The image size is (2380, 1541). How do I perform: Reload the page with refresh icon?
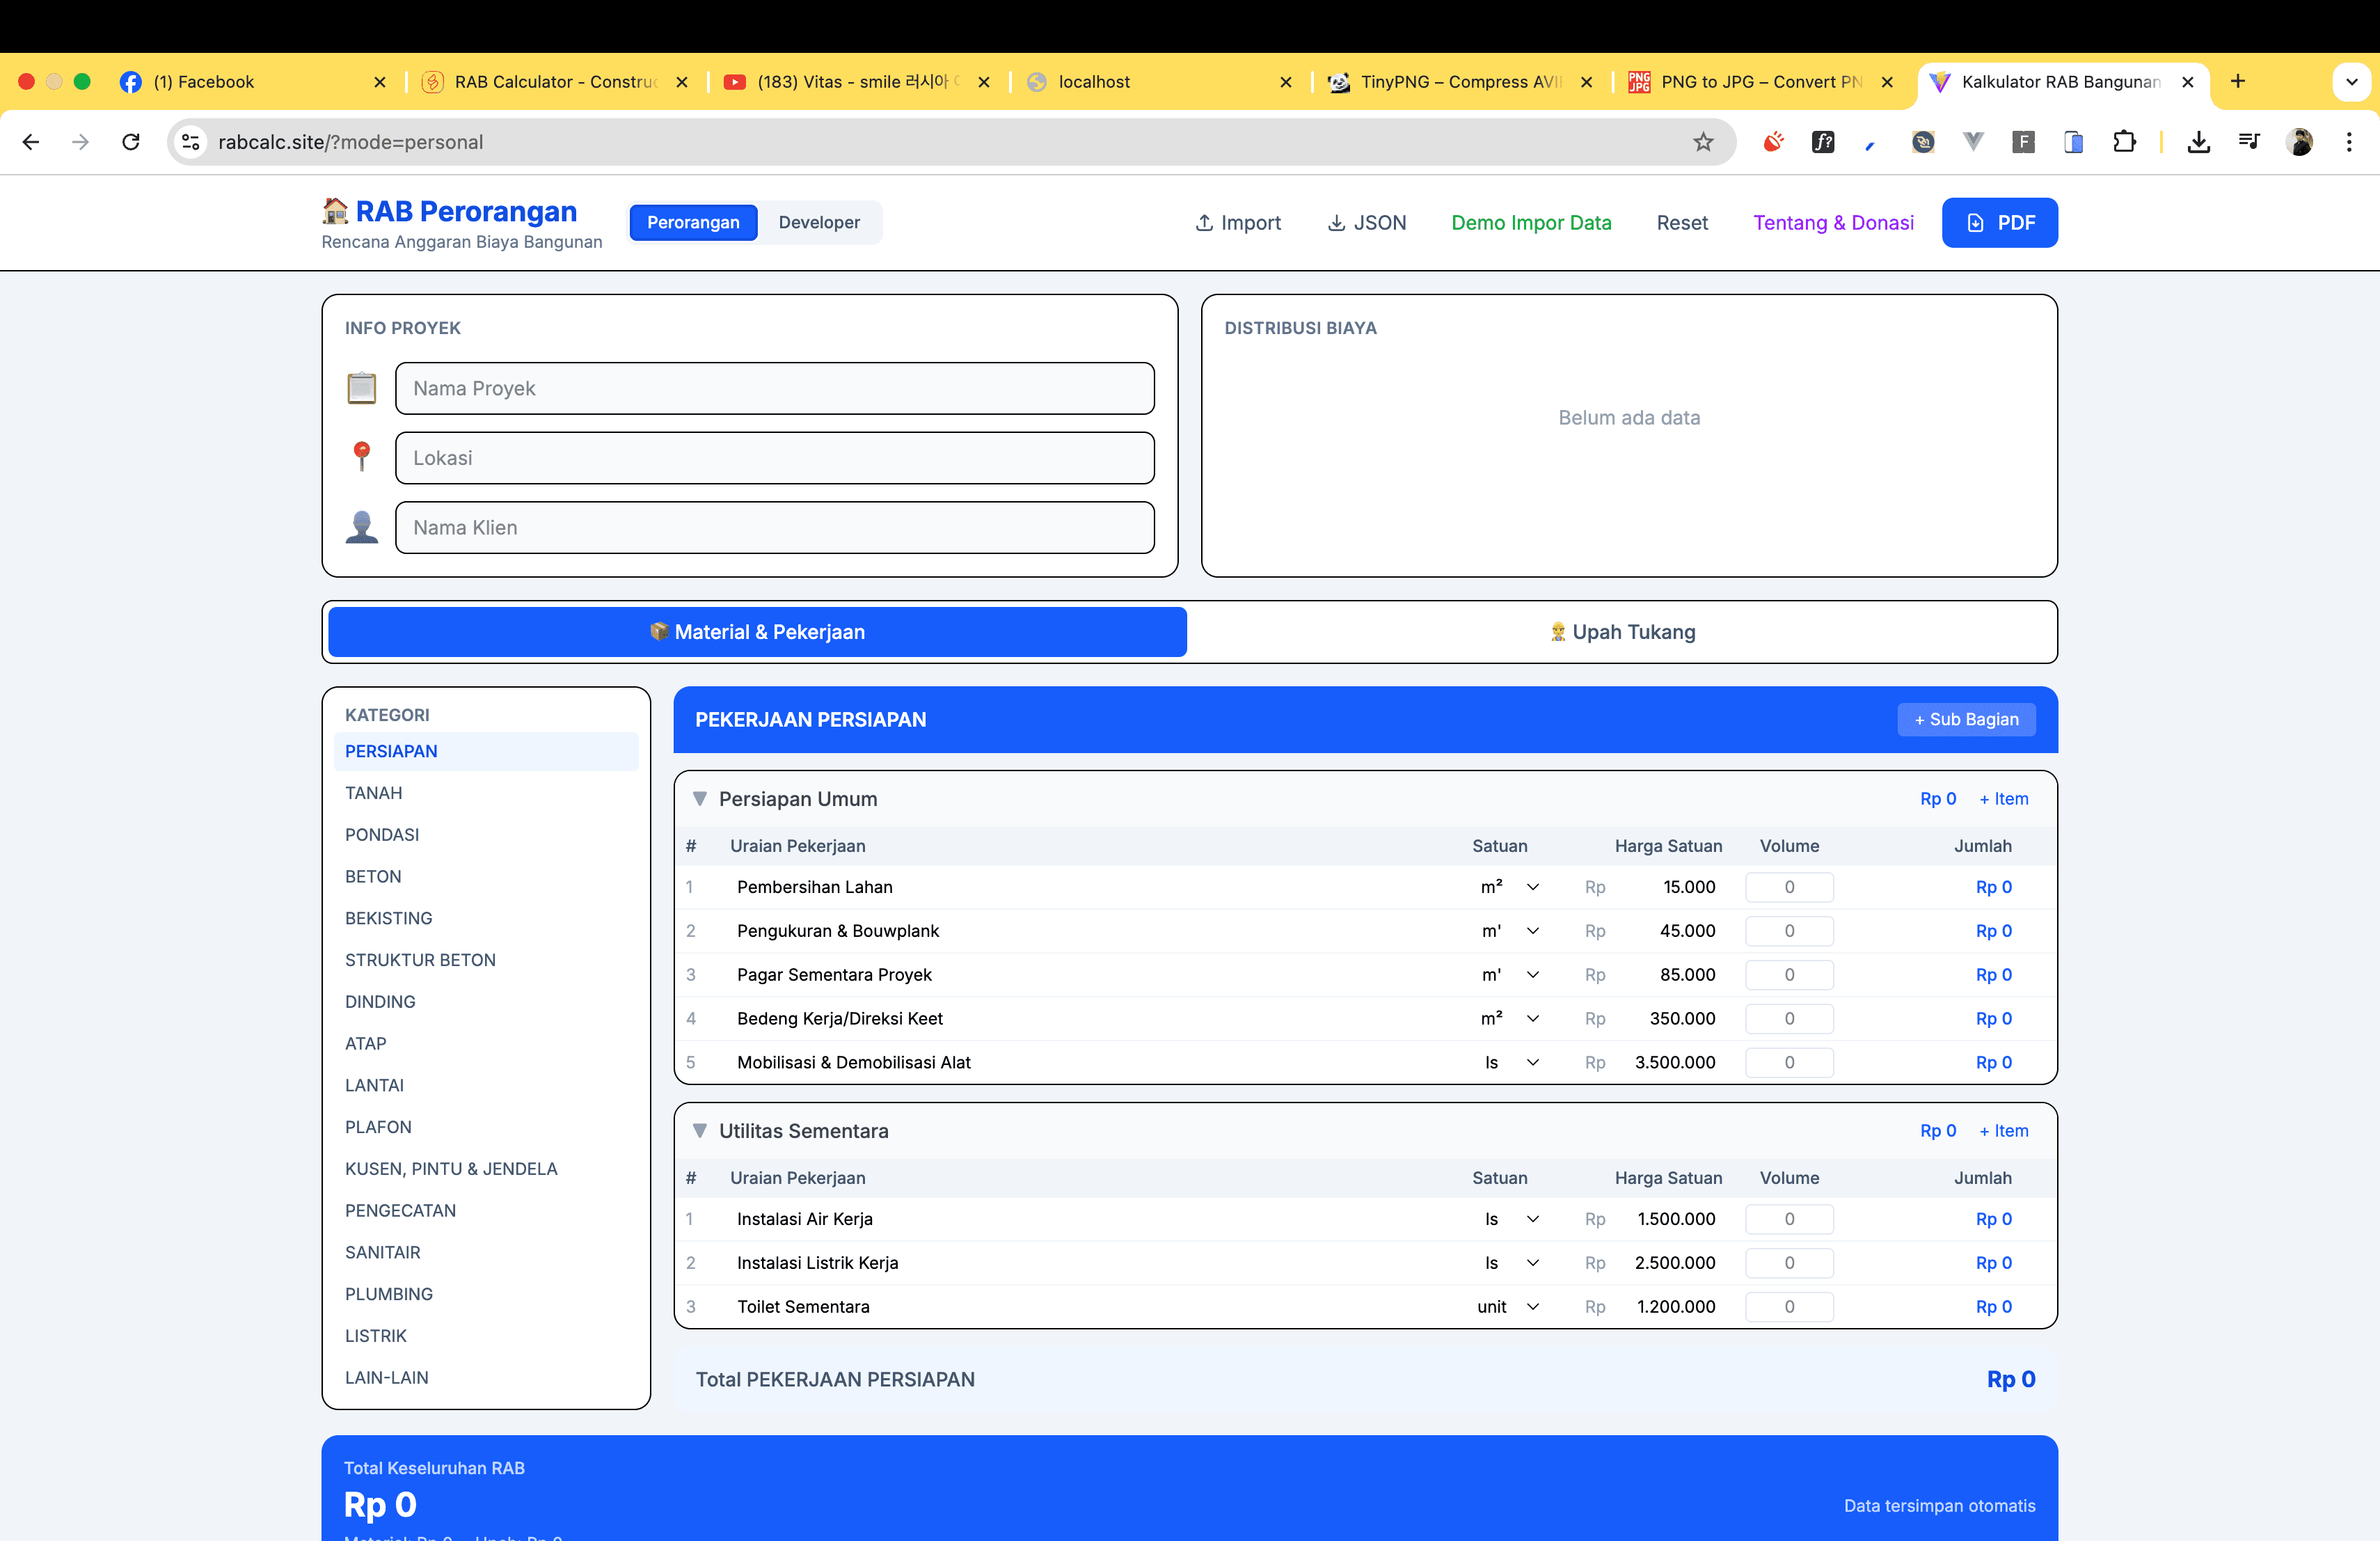pyautogui.click(x=130, y=142)
